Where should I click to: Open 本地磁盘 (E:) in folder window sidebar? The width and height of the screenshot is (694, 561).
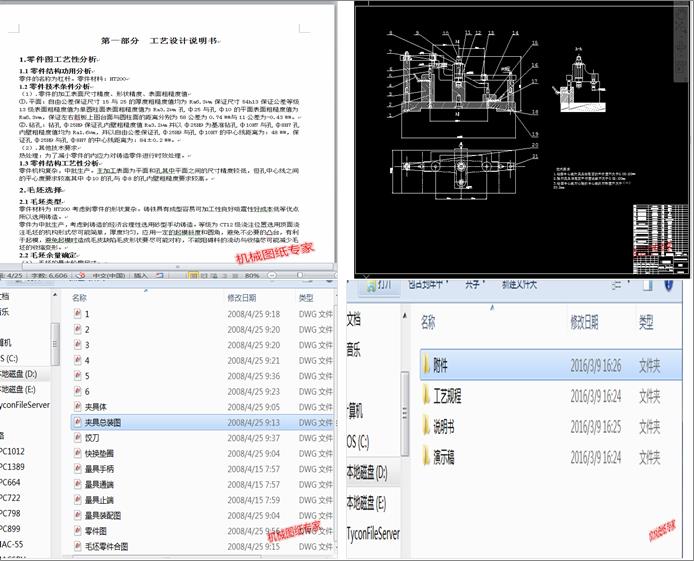[366, 503]
